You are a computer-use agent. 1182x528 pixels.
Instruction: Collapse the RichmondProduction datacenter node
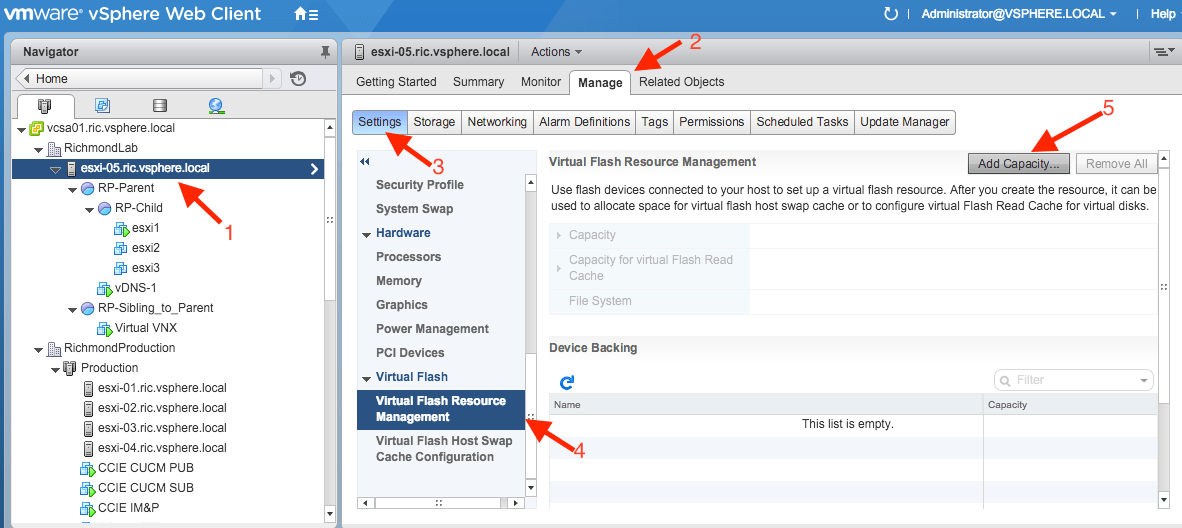pos(38,349)
